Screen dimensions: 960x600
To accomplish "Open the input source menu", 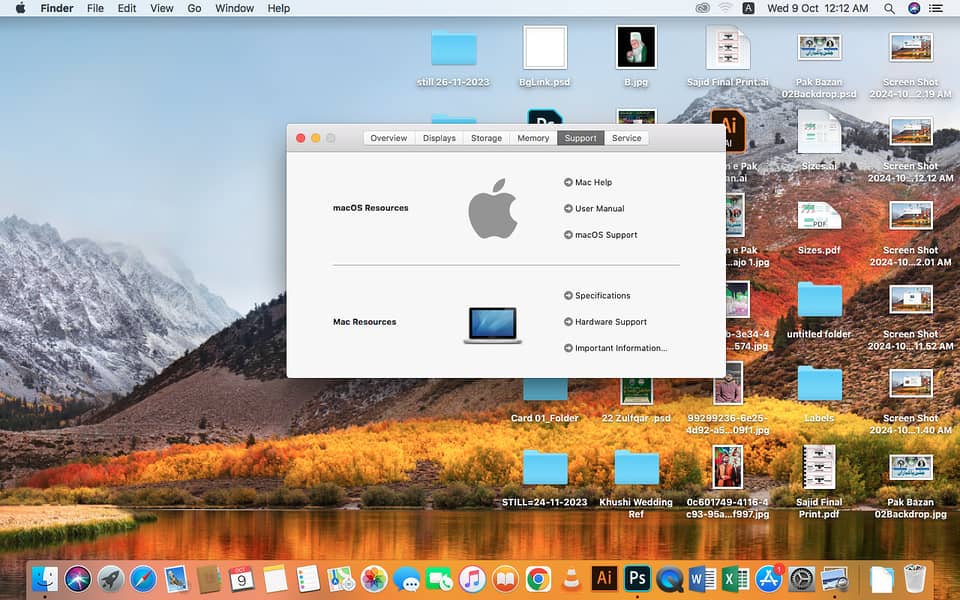I will [749, 8].
